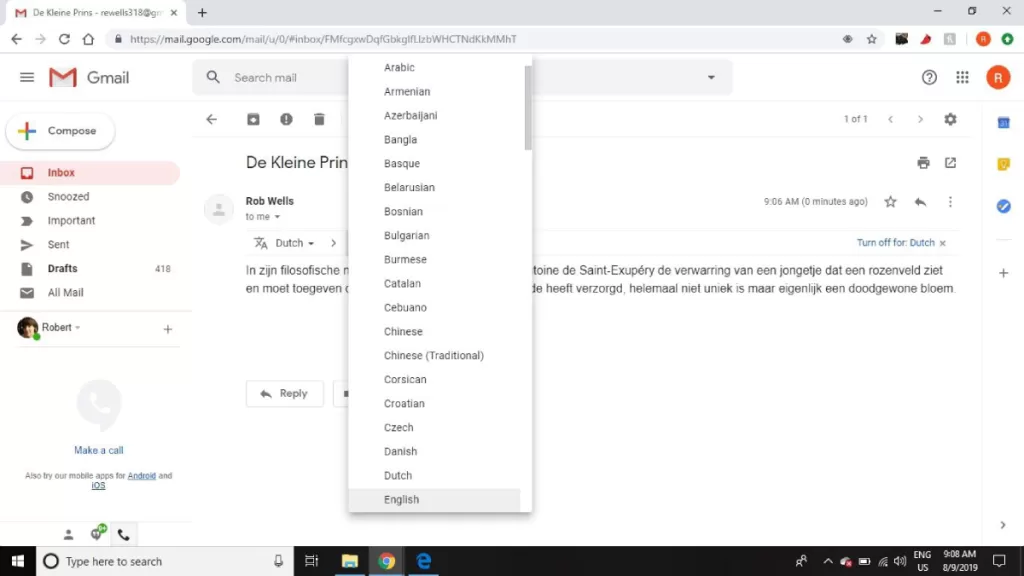
Task: Select English from the language list
Action: point(402,499)
